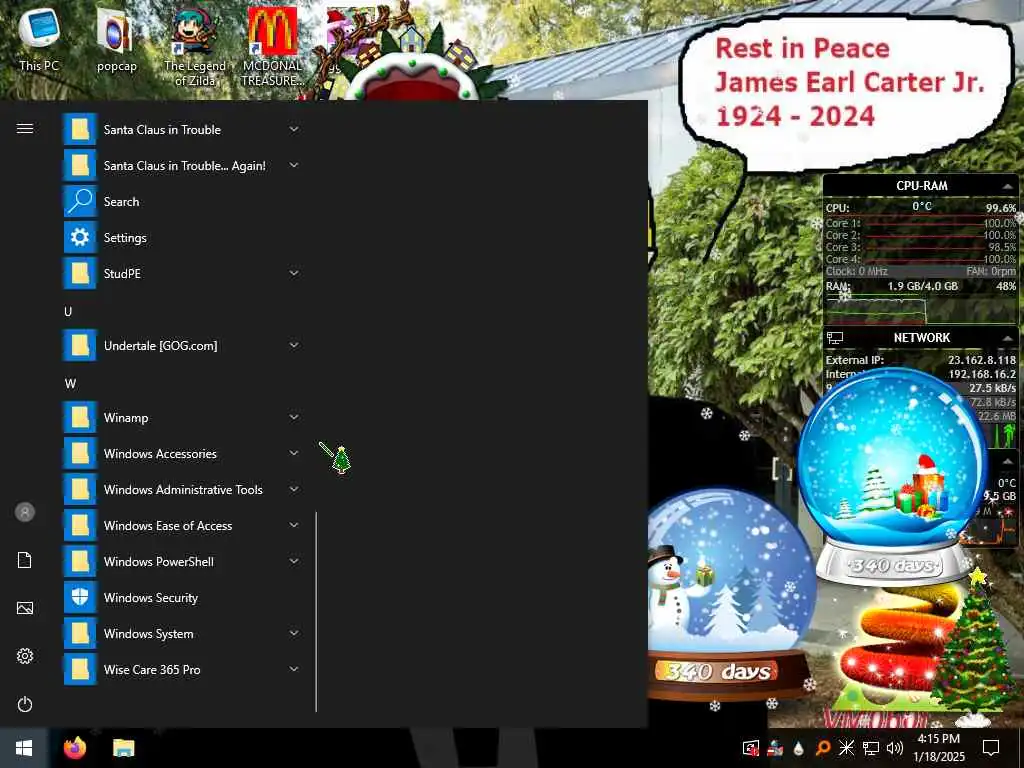The image size is (1024, 768).
Task: Expand the StudPE folder chevron
Action: click(x=294, y=273)
